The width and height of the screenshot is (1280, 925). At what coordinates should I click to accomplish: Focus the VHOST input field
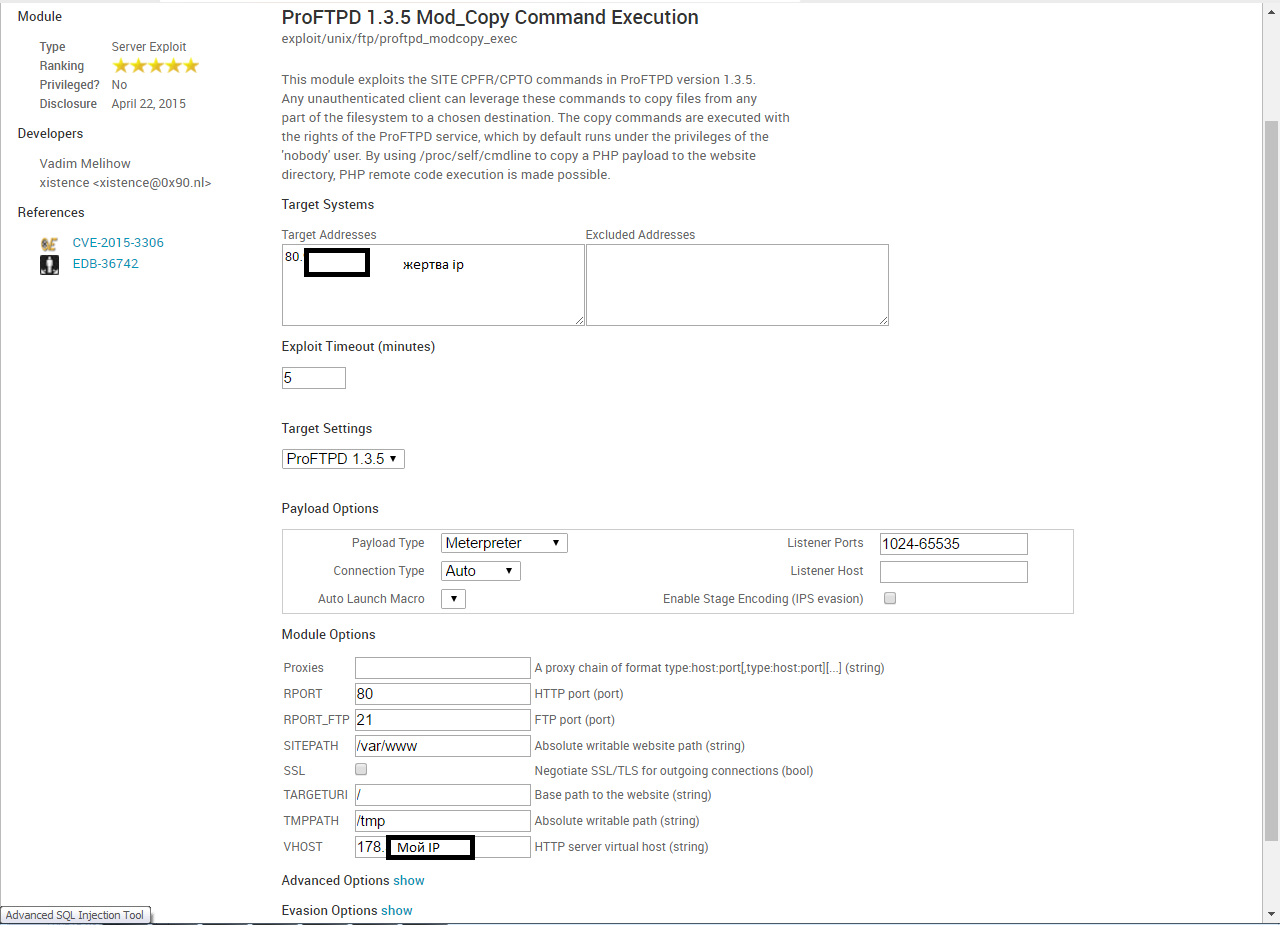[442, 847]
